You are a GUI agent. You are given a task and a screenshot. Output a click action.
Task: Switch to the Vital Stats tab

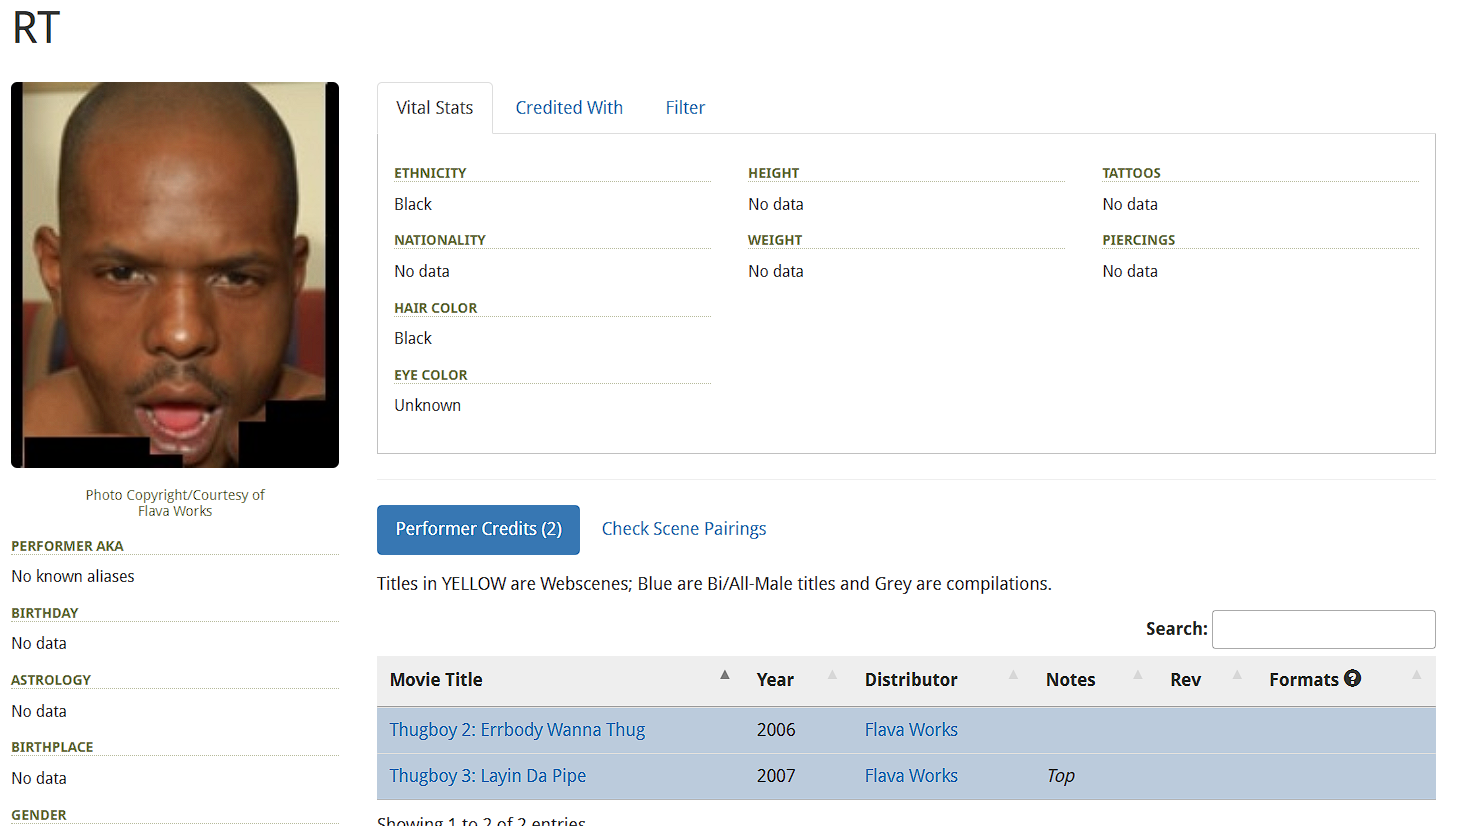pyautogui.click(x=435, y=108)
